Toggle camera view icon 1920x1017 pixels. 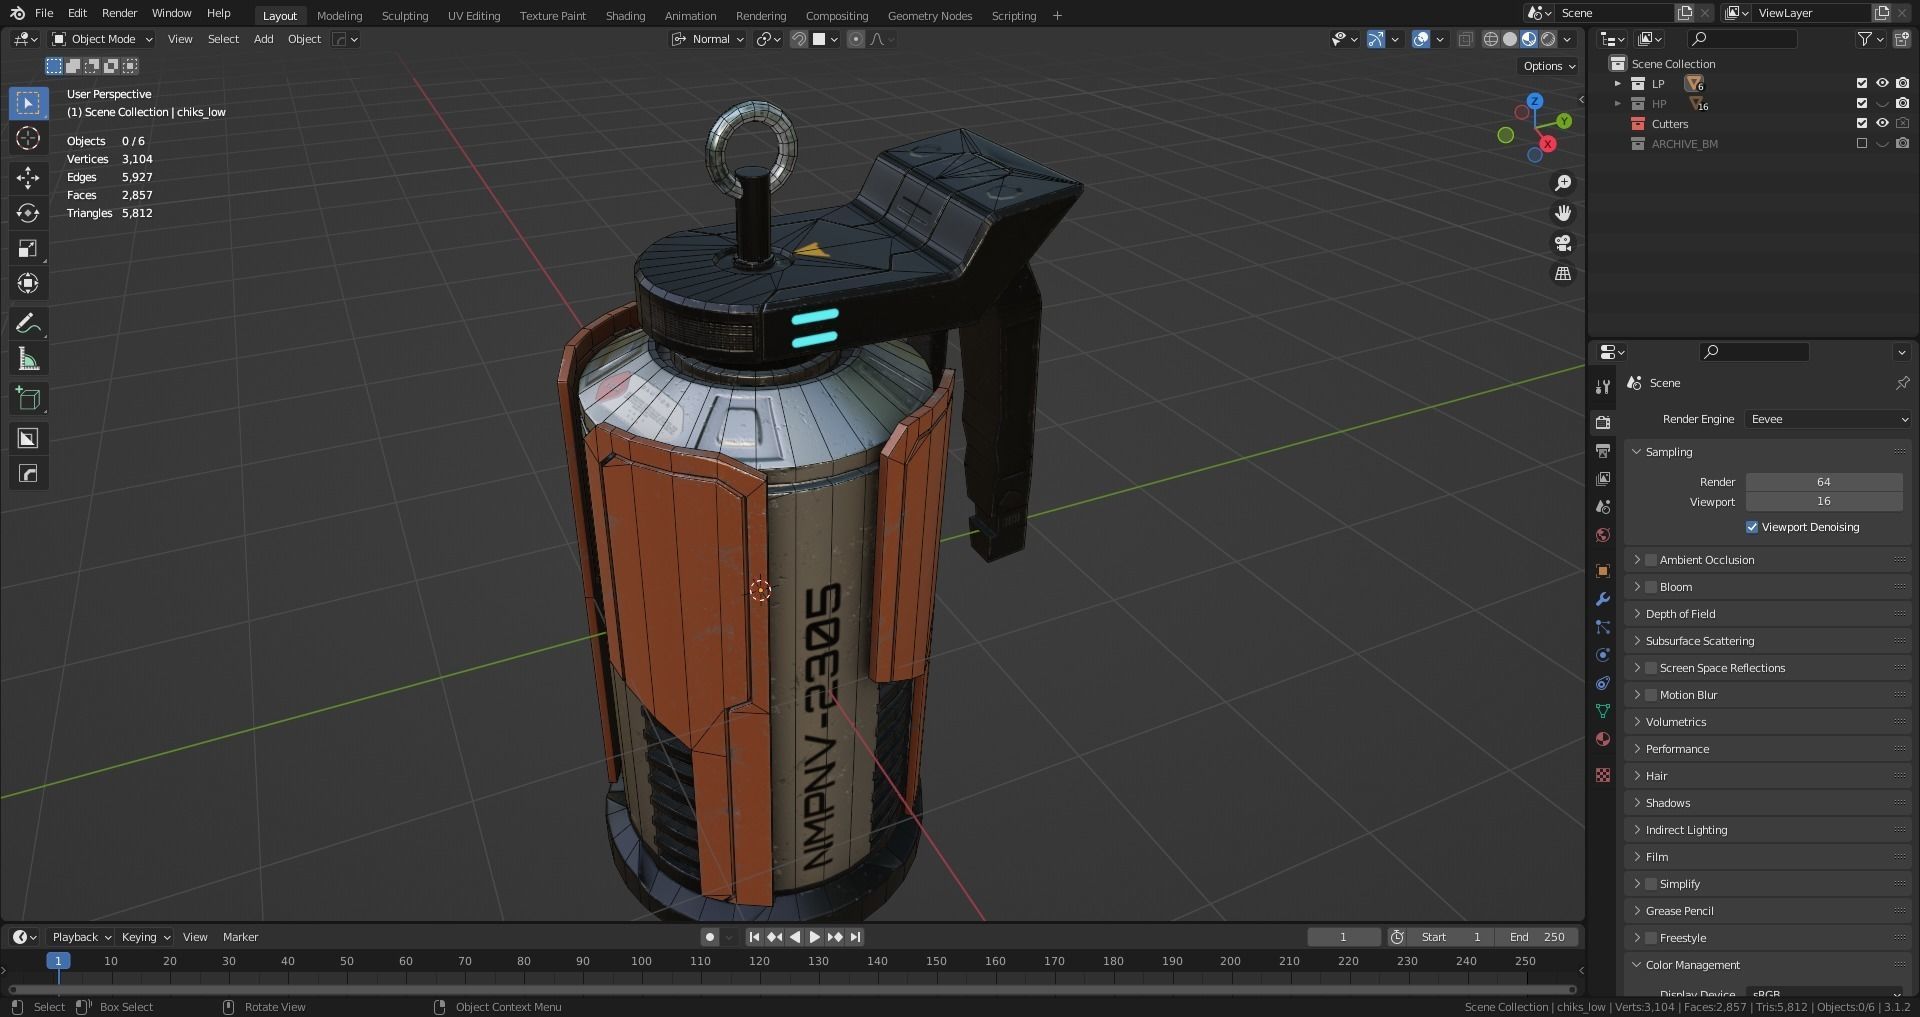[x=1563, y=243]
